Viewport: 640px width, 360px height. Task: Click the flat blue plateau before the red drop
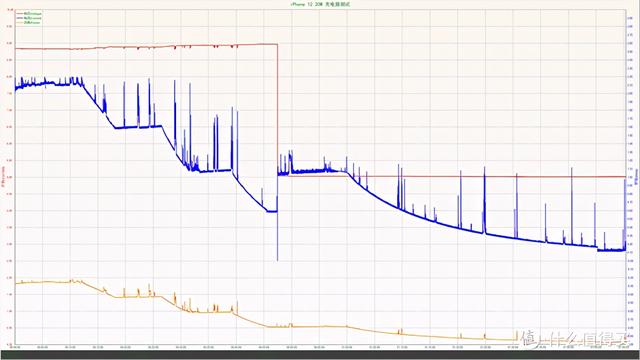click(x=272, y=211)
